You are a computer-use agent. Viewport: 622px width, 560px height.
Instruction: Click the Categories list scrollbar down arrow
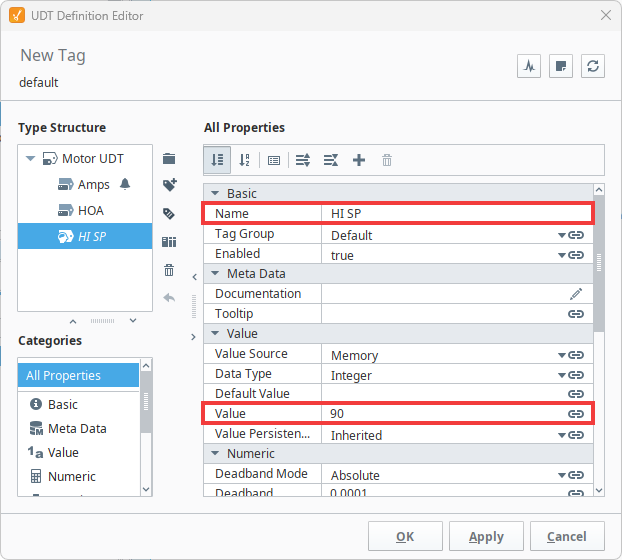(x=146, y=489)
